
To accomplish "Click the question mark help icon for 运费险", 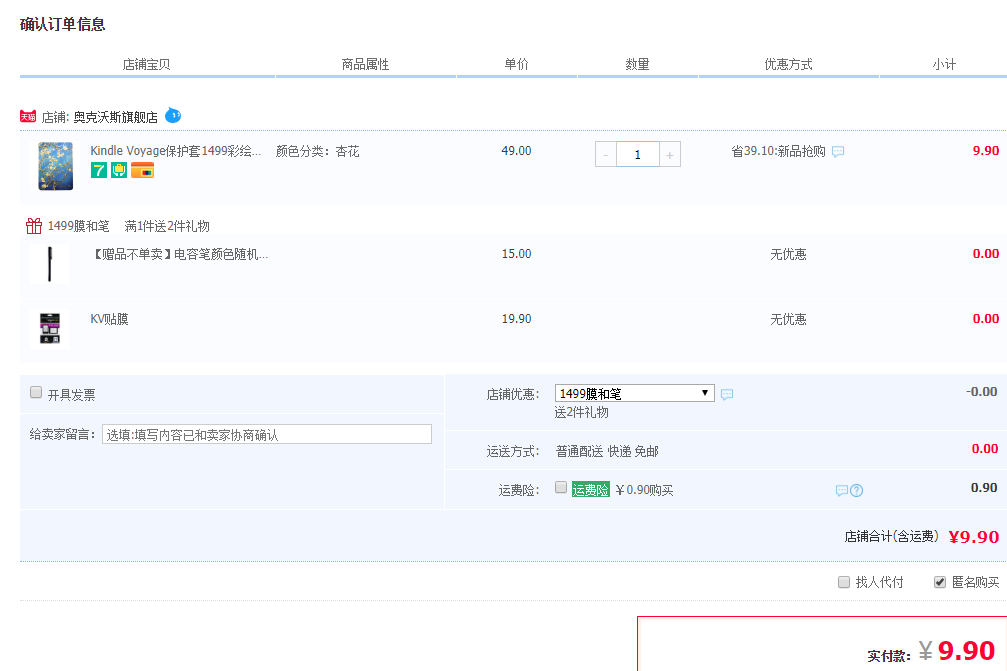I will point(856,490).
